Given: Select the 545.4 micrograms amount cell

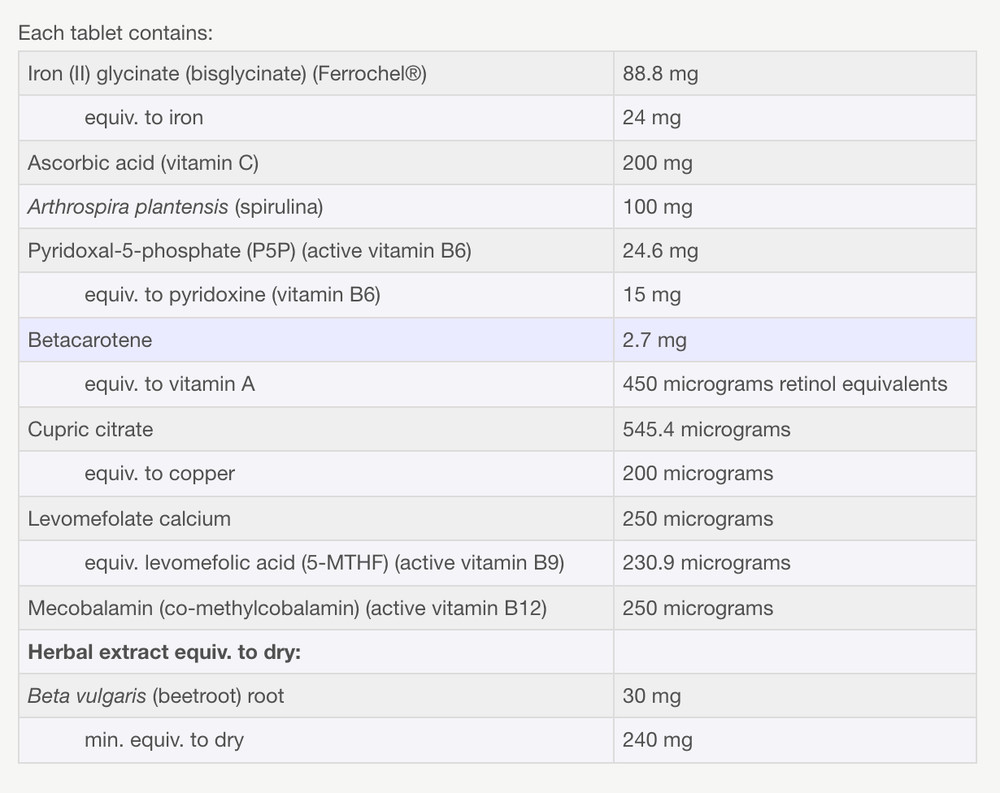Looking at the screenshot, I should 706,429.
